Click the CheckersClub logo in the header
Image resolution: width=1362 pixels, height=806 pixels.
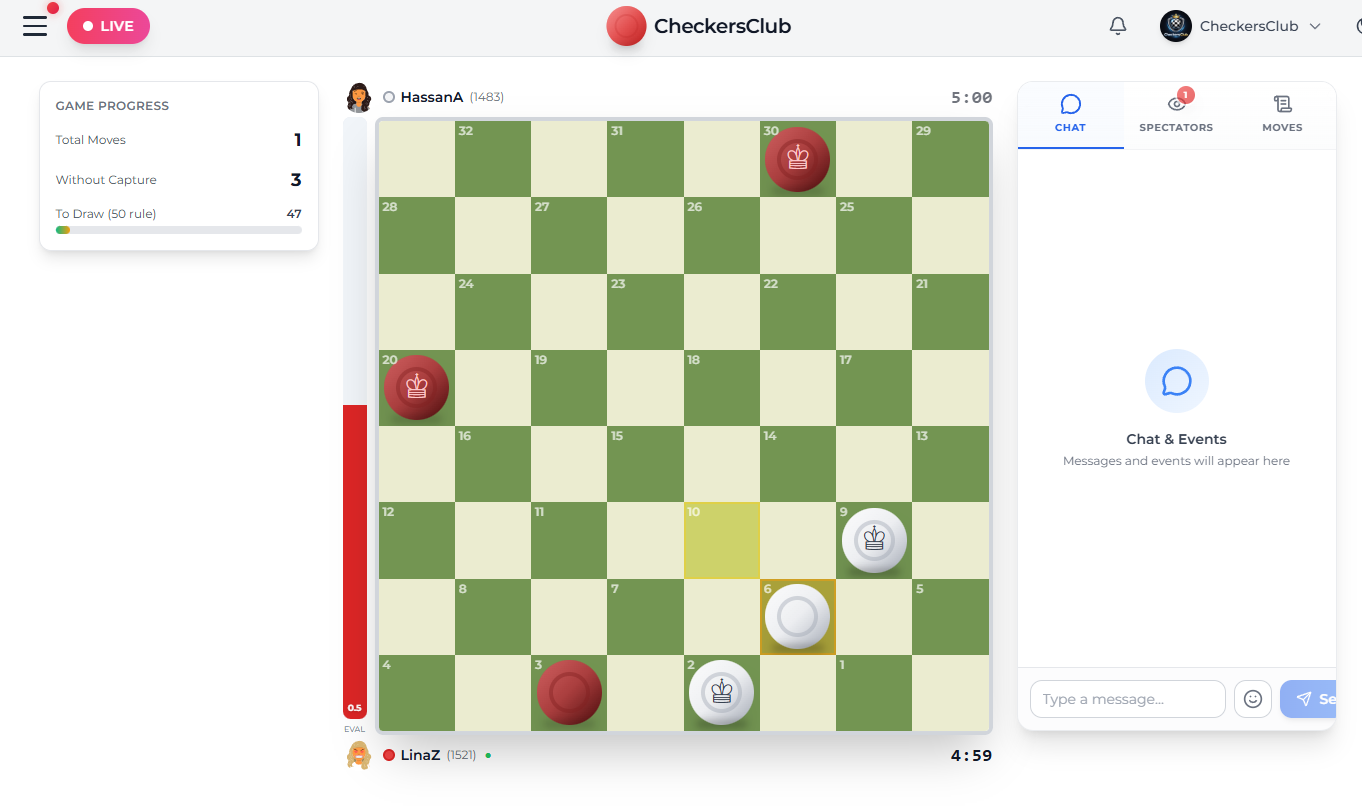626,26
